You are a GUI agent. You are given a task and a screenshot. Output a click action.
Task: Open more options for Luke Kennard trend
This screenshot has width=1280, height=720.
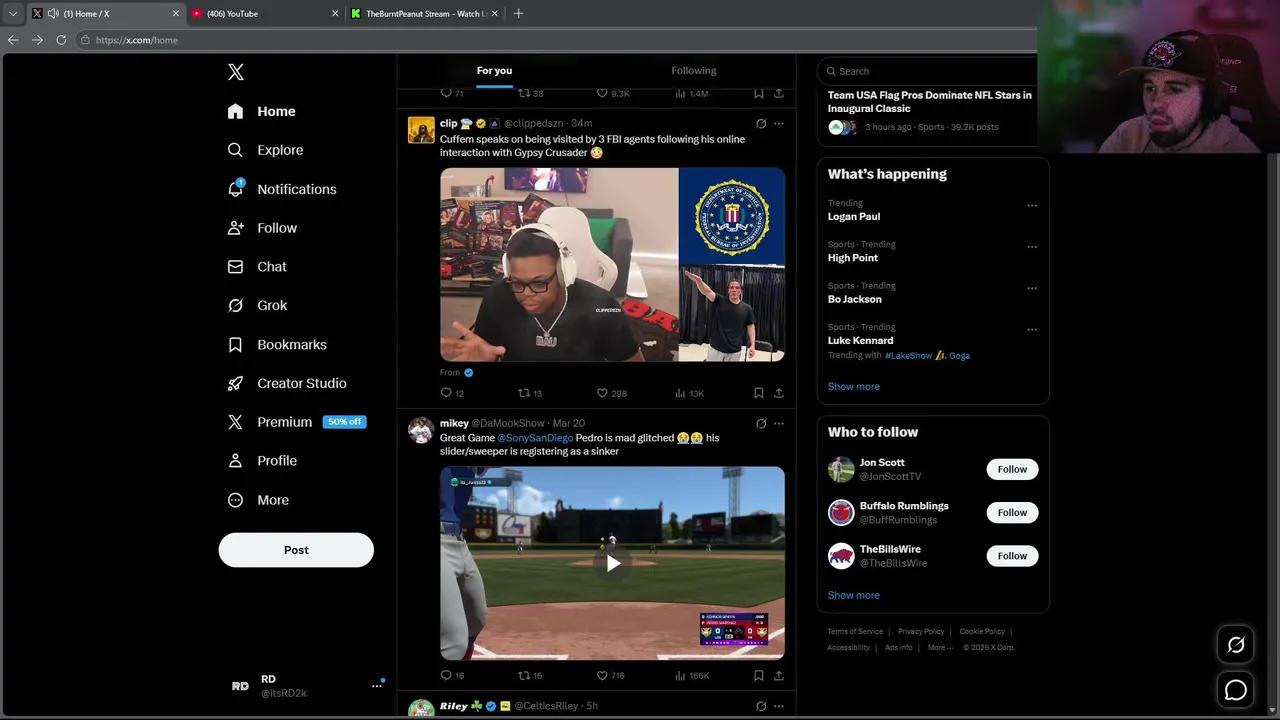coord(1032,329)
